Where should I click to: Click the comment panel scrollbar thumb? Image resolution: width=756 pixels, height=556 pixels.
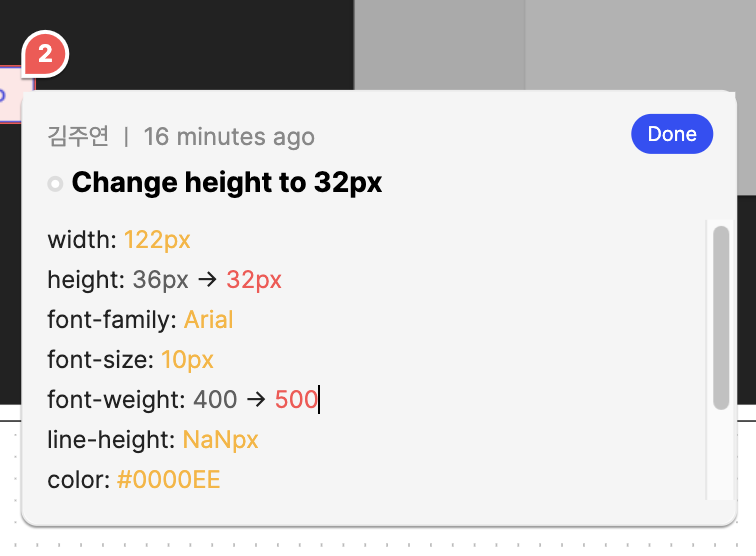click(x=721, y=318)
